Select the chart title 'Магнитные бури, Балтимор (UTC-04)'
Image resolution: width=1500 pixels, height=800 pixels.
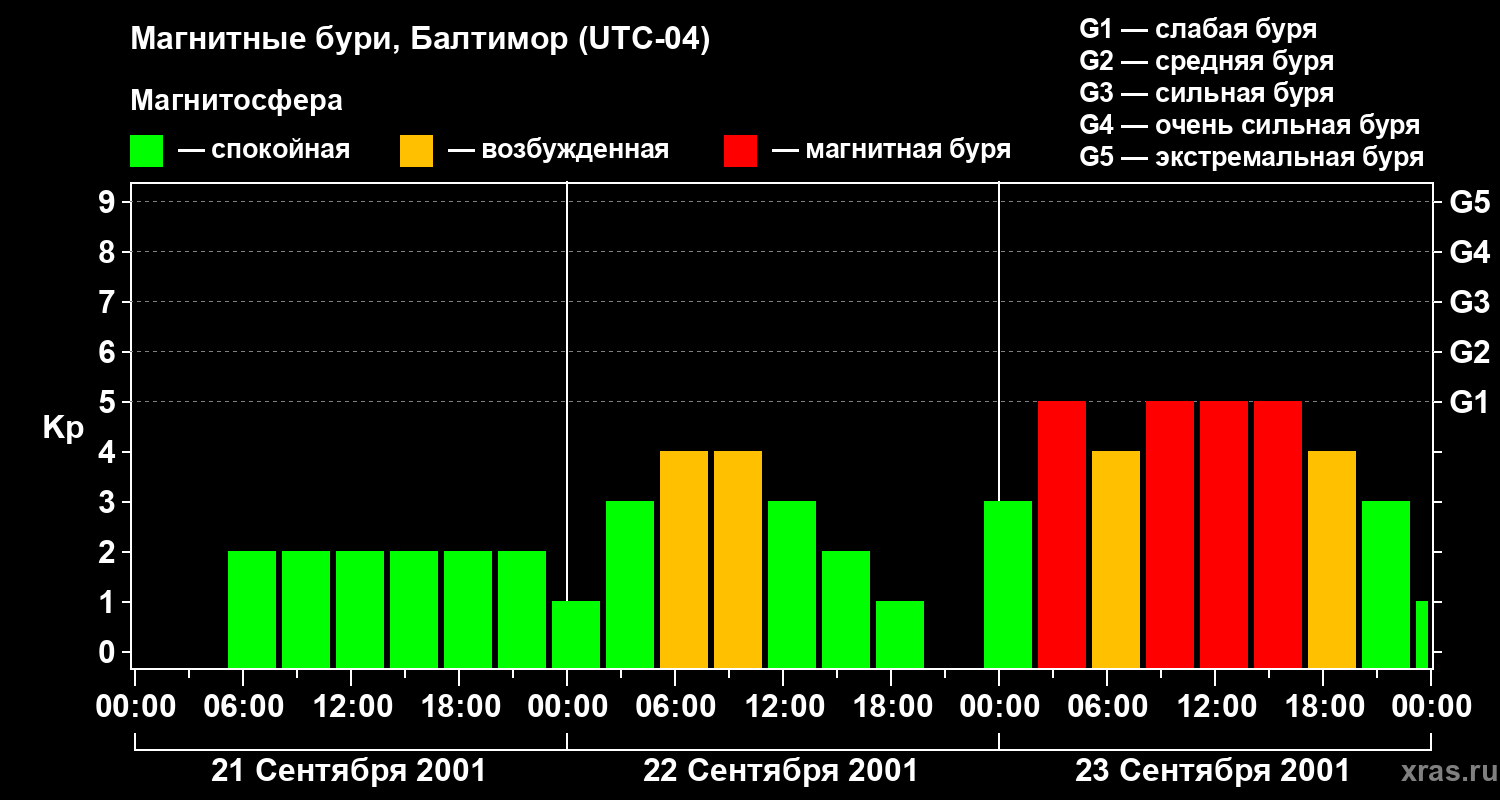click(x=420, y=41)
